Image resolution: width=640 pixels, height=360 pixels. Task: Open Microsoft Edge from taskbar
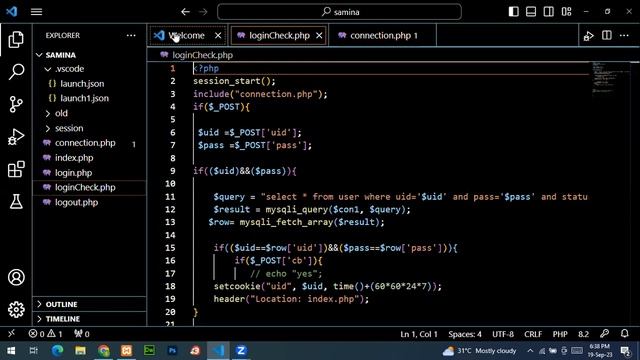58,351
